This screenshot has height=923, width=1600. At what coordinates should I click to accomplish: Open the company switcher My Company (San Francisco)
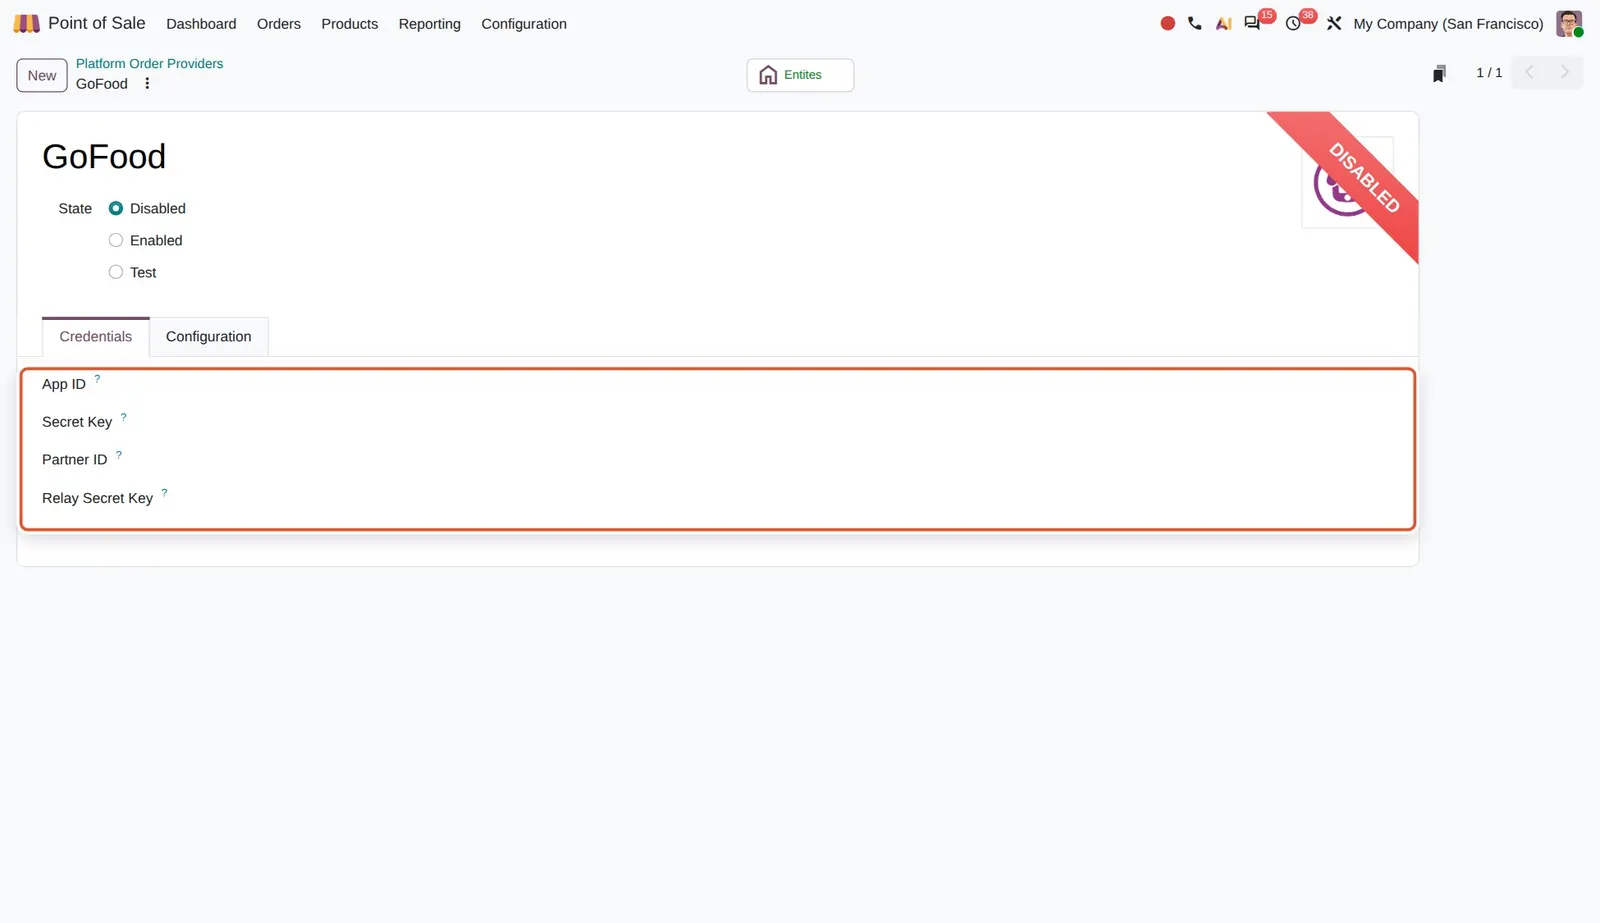point(1448,24)
